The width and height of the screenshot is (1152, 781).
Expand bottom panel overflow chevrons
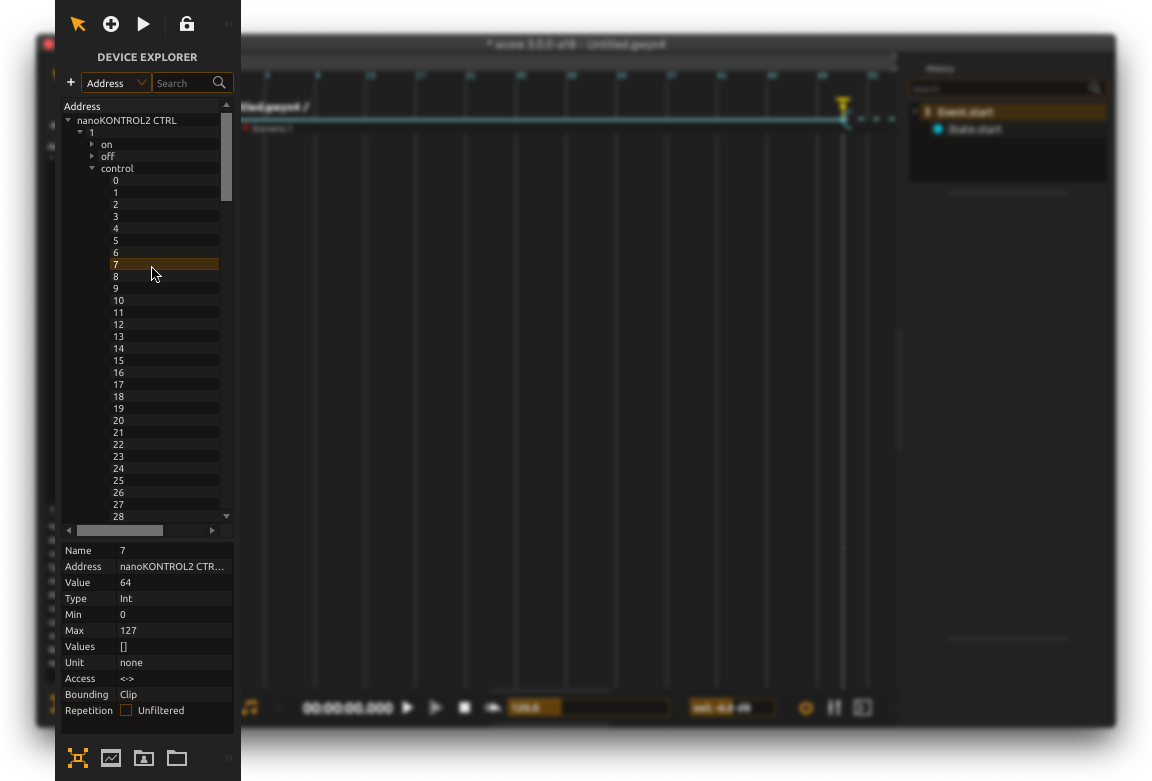pos(228,757)
